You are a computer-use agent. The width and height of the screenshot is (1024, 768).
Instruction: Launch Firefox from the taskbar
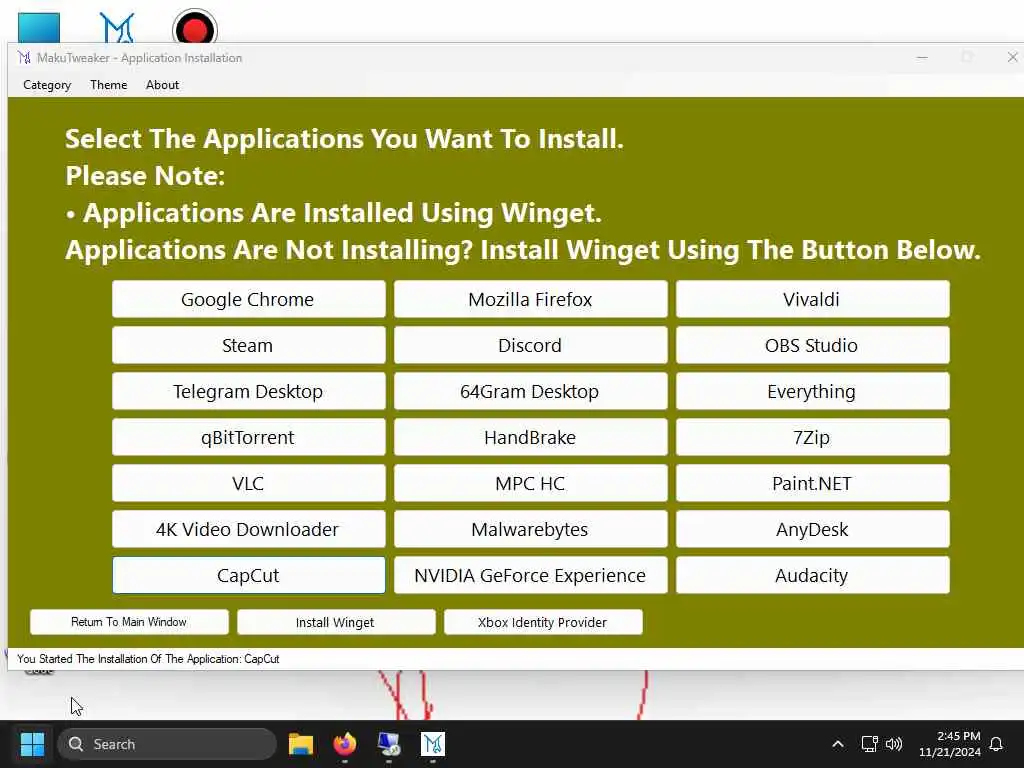click(x=345, y=744)
